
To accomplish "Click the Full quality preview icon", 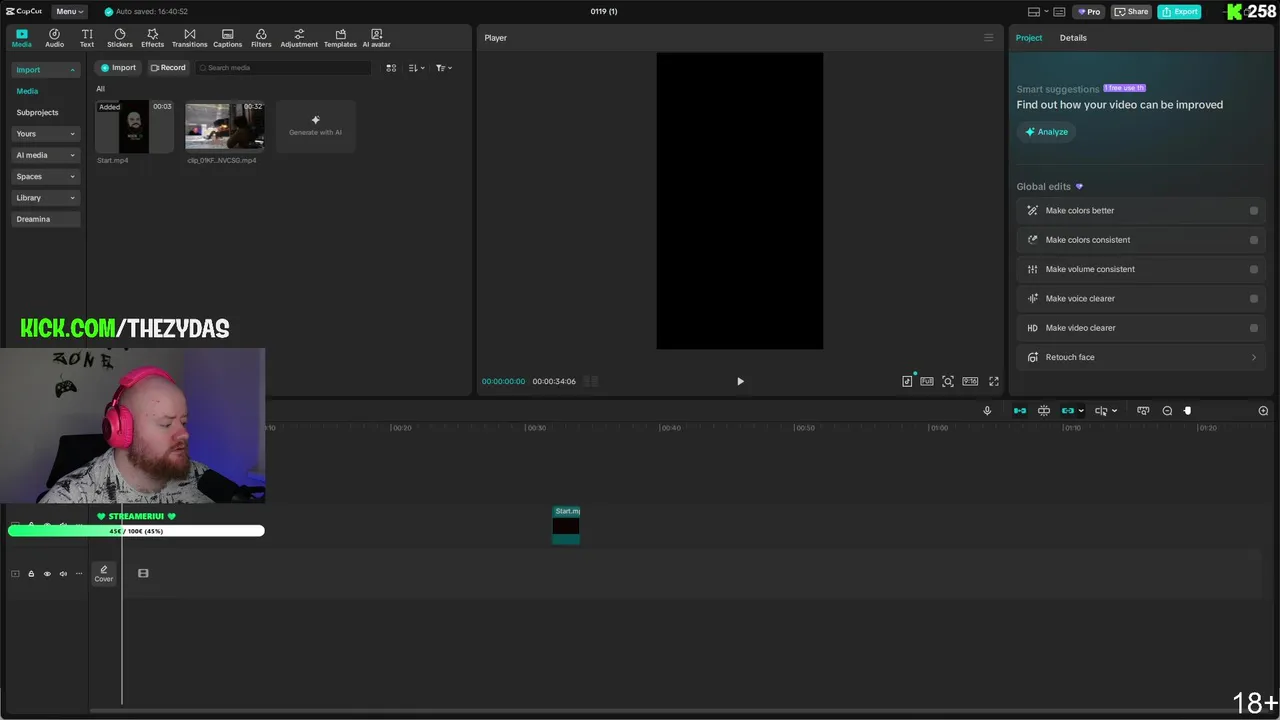I will coord(927,381).
